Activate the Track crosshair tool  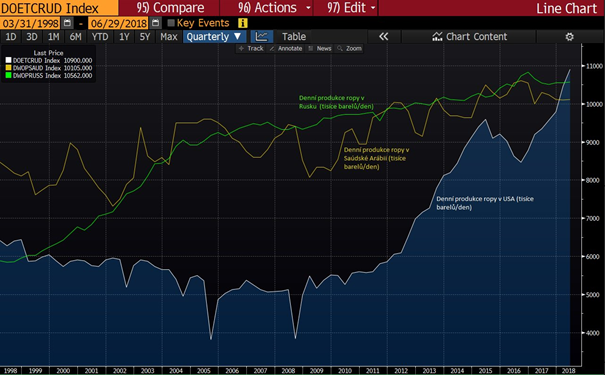251,48
